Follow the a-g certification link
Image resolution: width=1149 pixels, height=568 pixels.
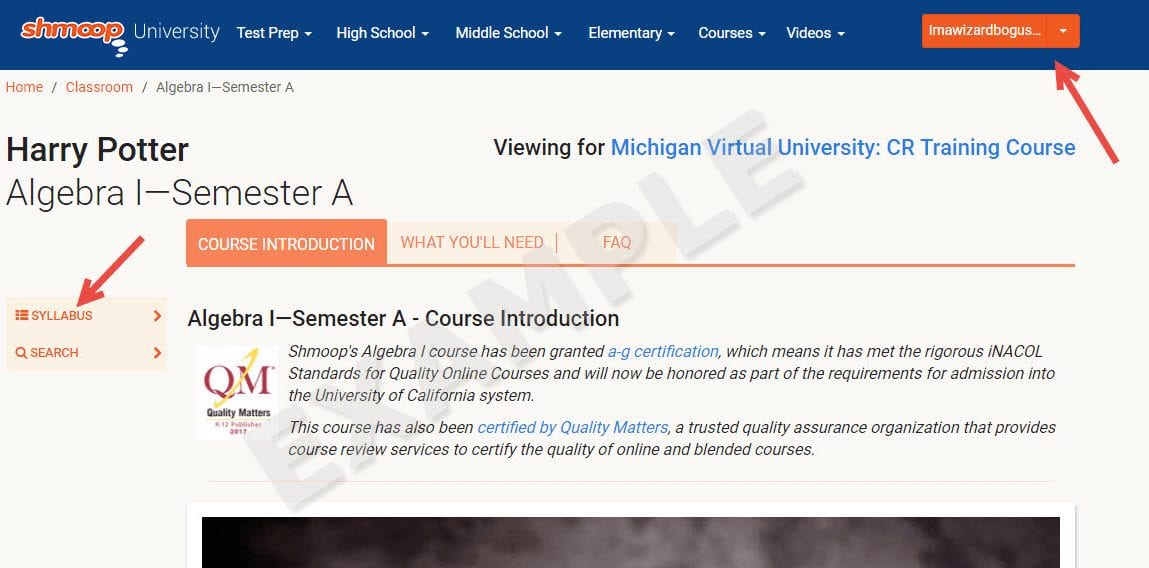[663, 351]
